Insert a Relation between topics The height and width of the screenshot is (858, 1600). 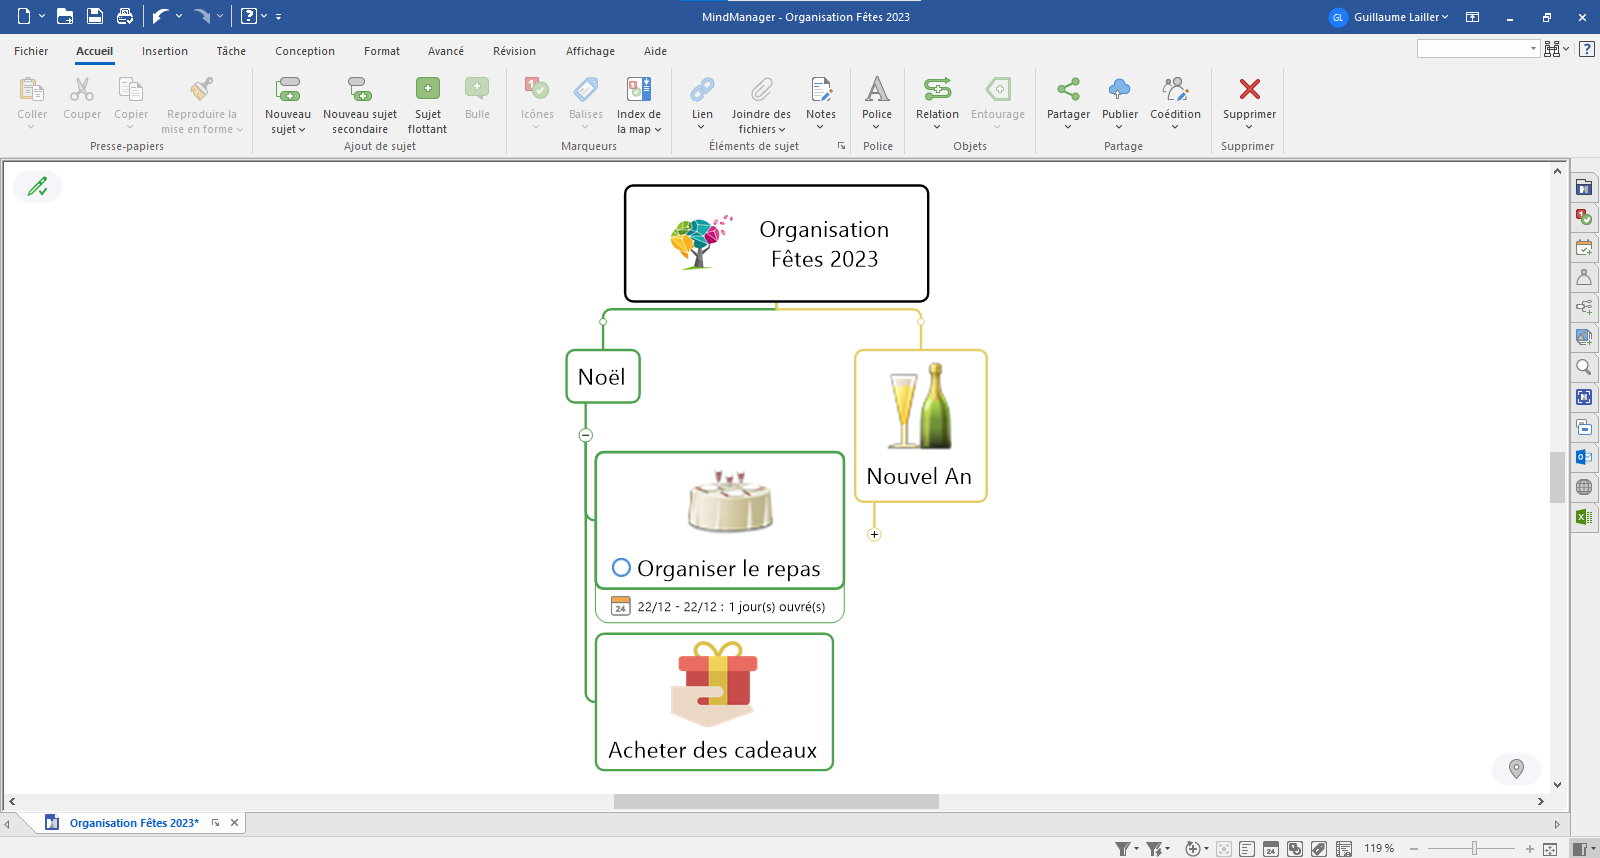tap(937, 90)
